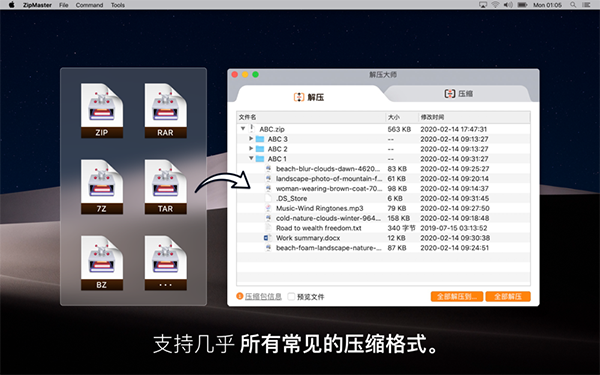Expand the ABC 2 folder
The height and width of the screenshot is (375, 600).
[x=251, y=148]
